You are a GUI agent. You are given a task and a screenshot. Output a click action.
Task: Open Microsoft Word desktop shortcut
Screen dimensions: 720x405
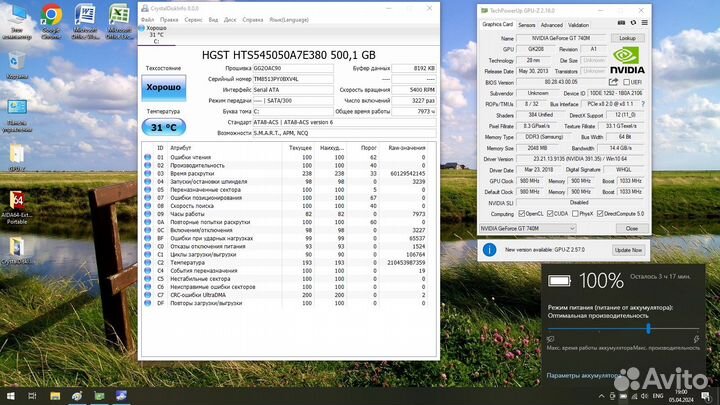pyautogui.click(x=85, y=22)
